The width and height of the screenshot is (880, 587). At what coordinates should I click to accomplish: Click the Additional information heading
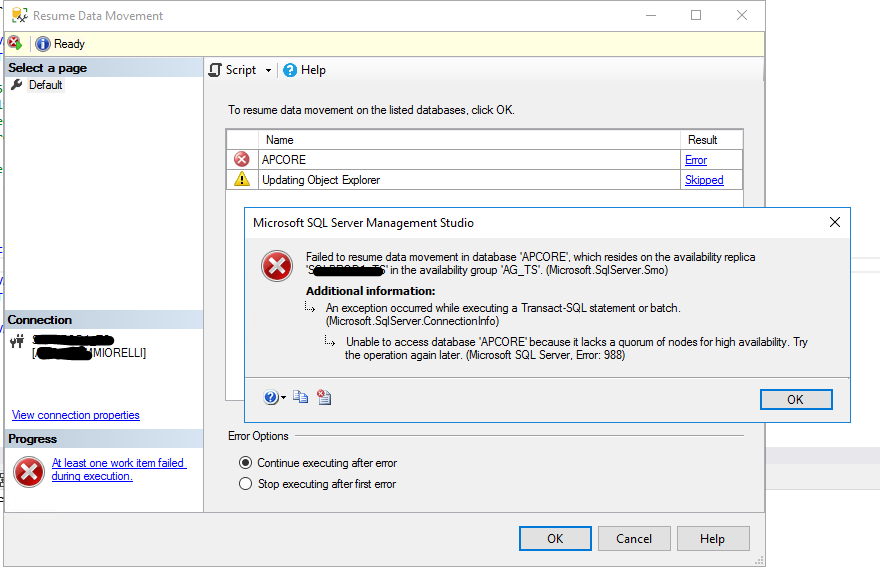[370, 291]
